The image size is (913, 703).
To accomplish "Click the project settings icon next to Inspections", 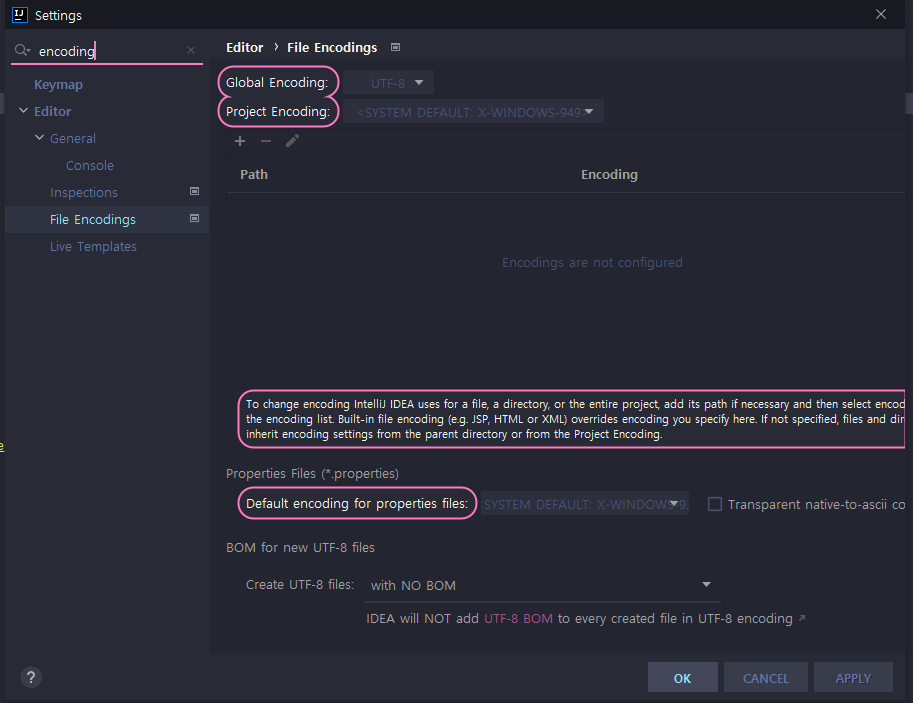I will [194, 191].
